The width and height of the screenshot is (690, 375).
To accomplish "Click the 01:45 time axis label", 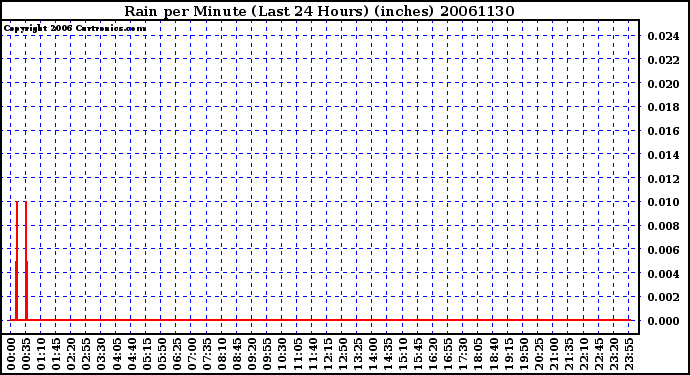I will pyautogui.click(x=56, y=354).
